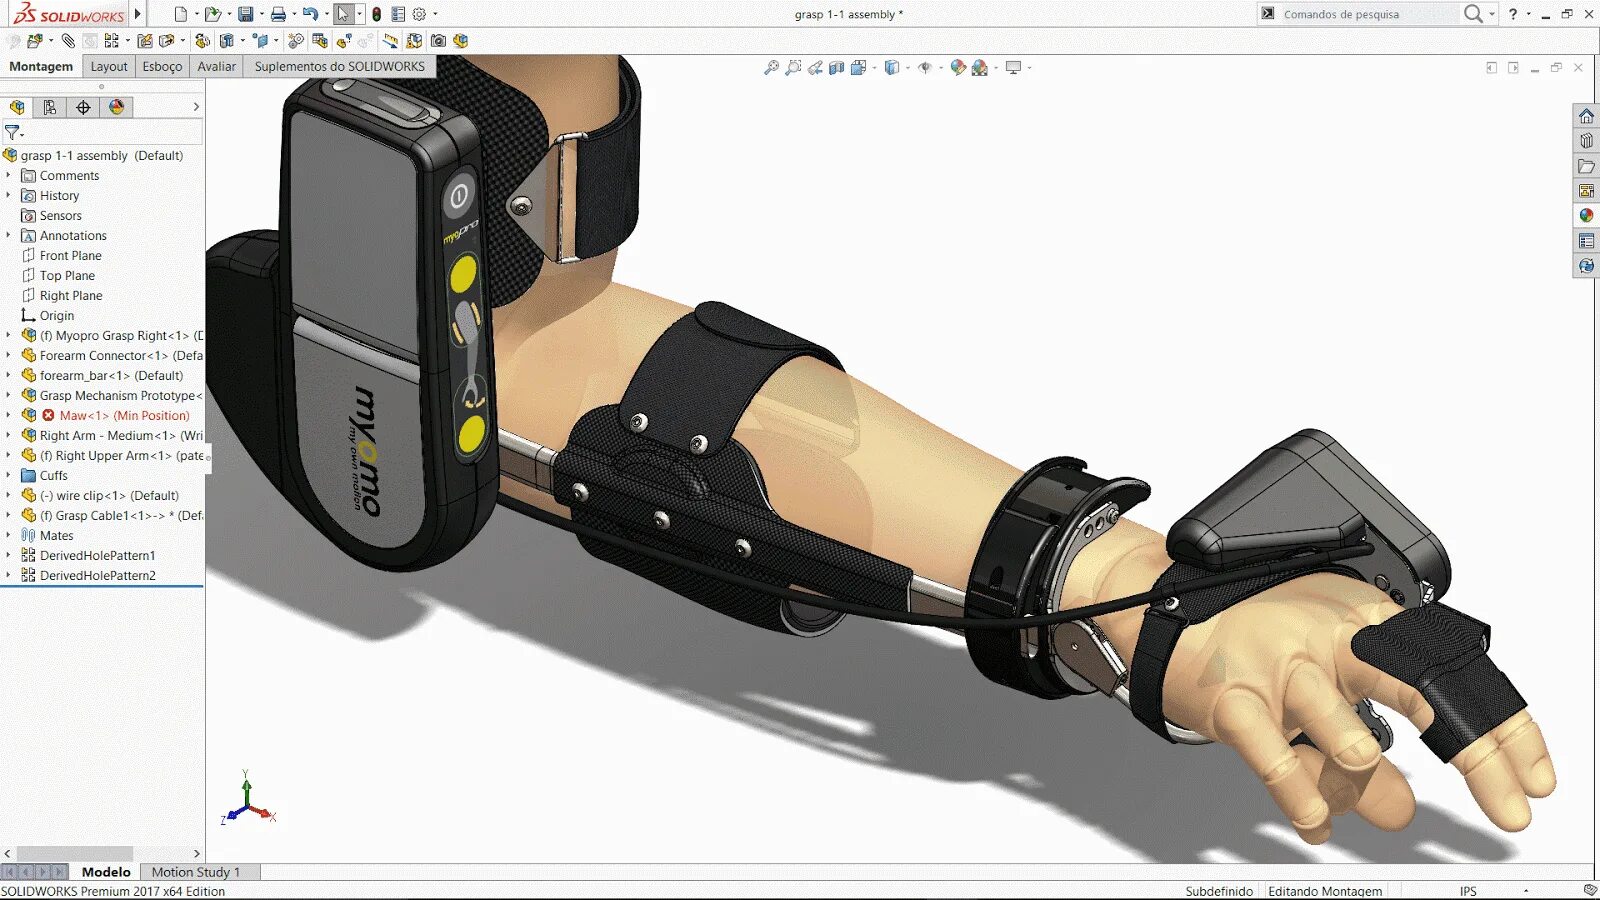Viewport: 1600px width, 900px height.
Task: Click the Display Style cube icon
Action: (892, 68)
